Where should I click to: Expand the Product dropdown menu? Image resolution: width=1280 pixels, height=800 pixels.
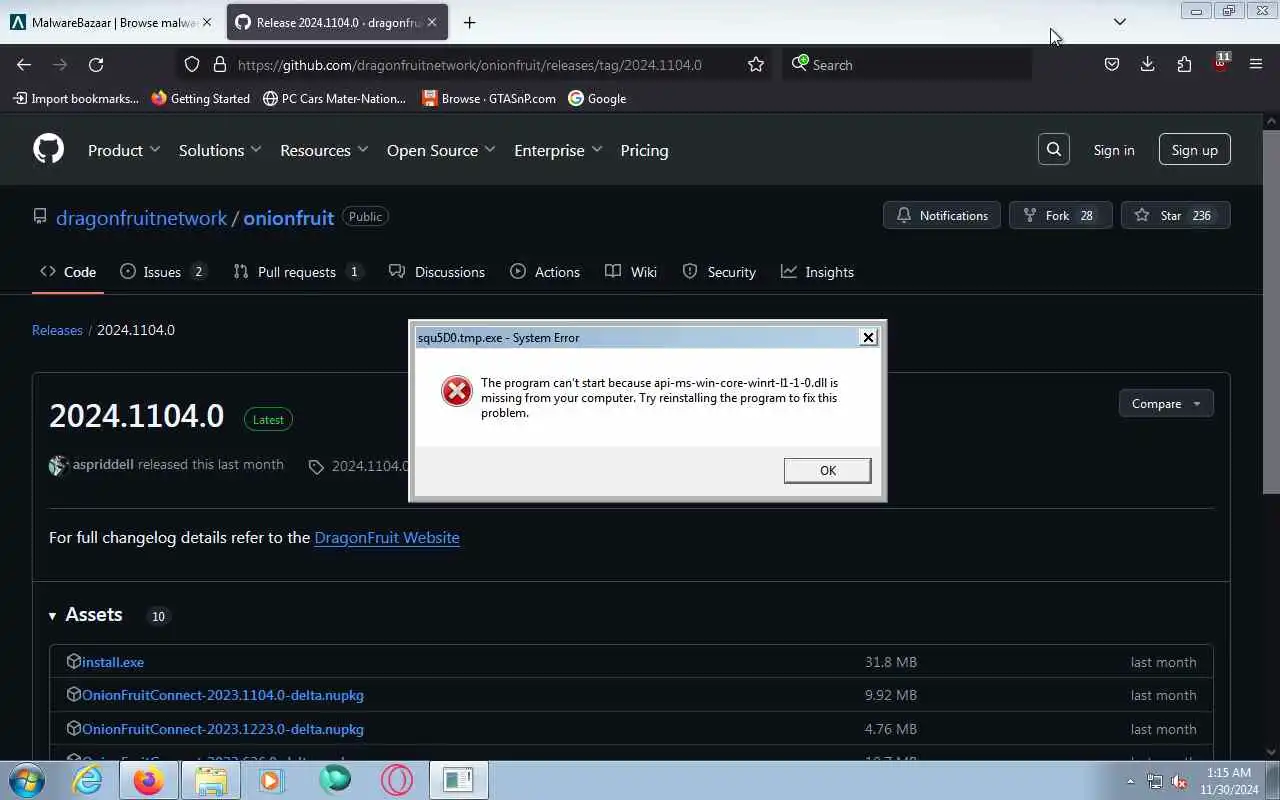click(x=124, y=150)
